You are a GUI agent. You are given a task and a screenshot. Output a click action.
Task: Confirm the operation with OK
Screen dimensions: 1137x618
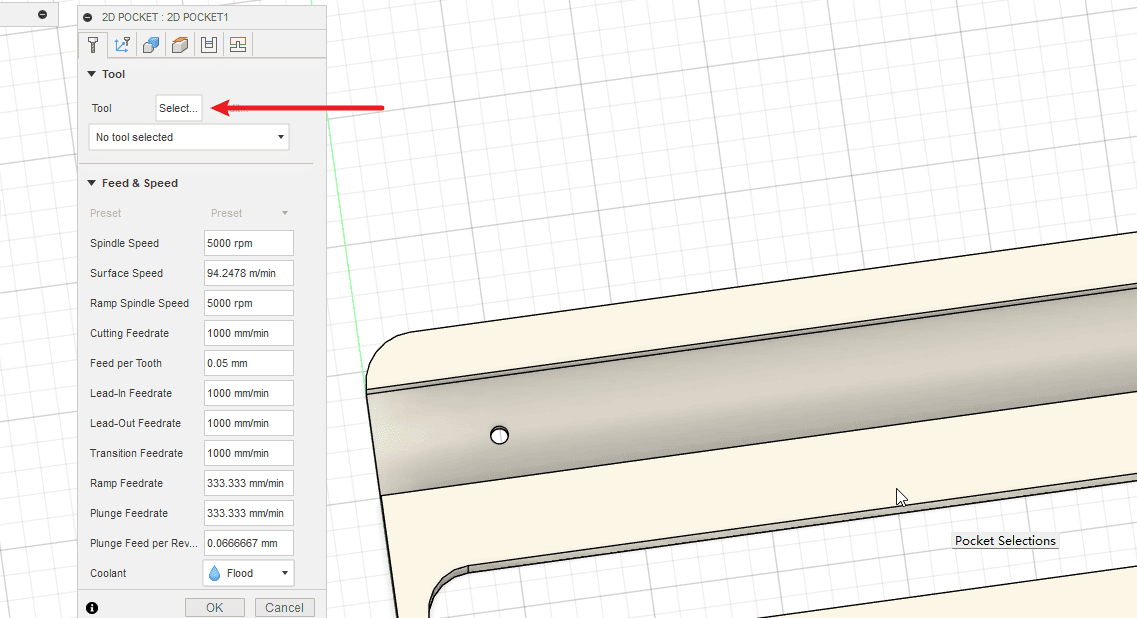[x=215, y=607]
